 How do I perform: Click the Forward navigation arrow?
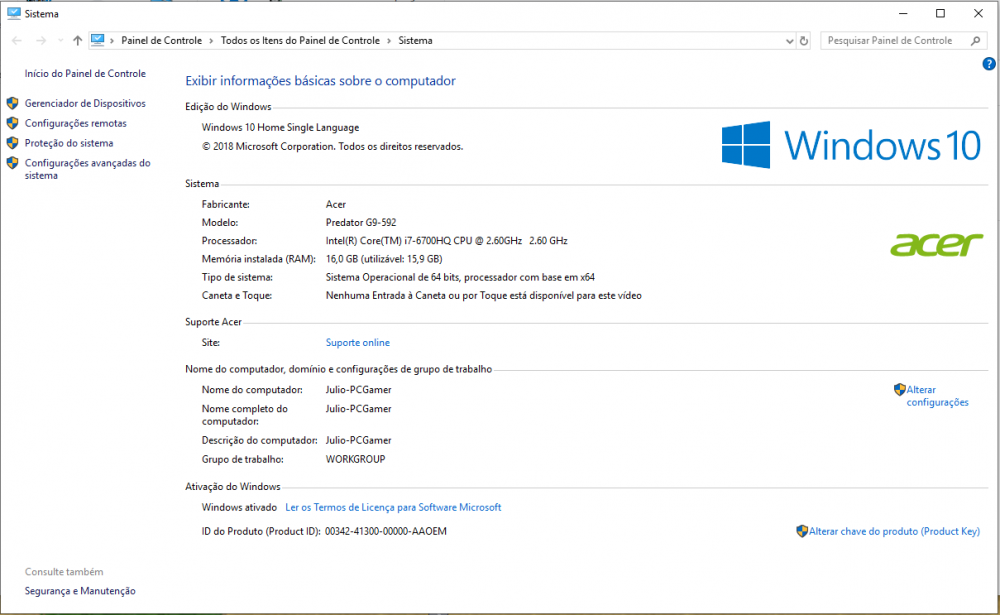[40, 41]
